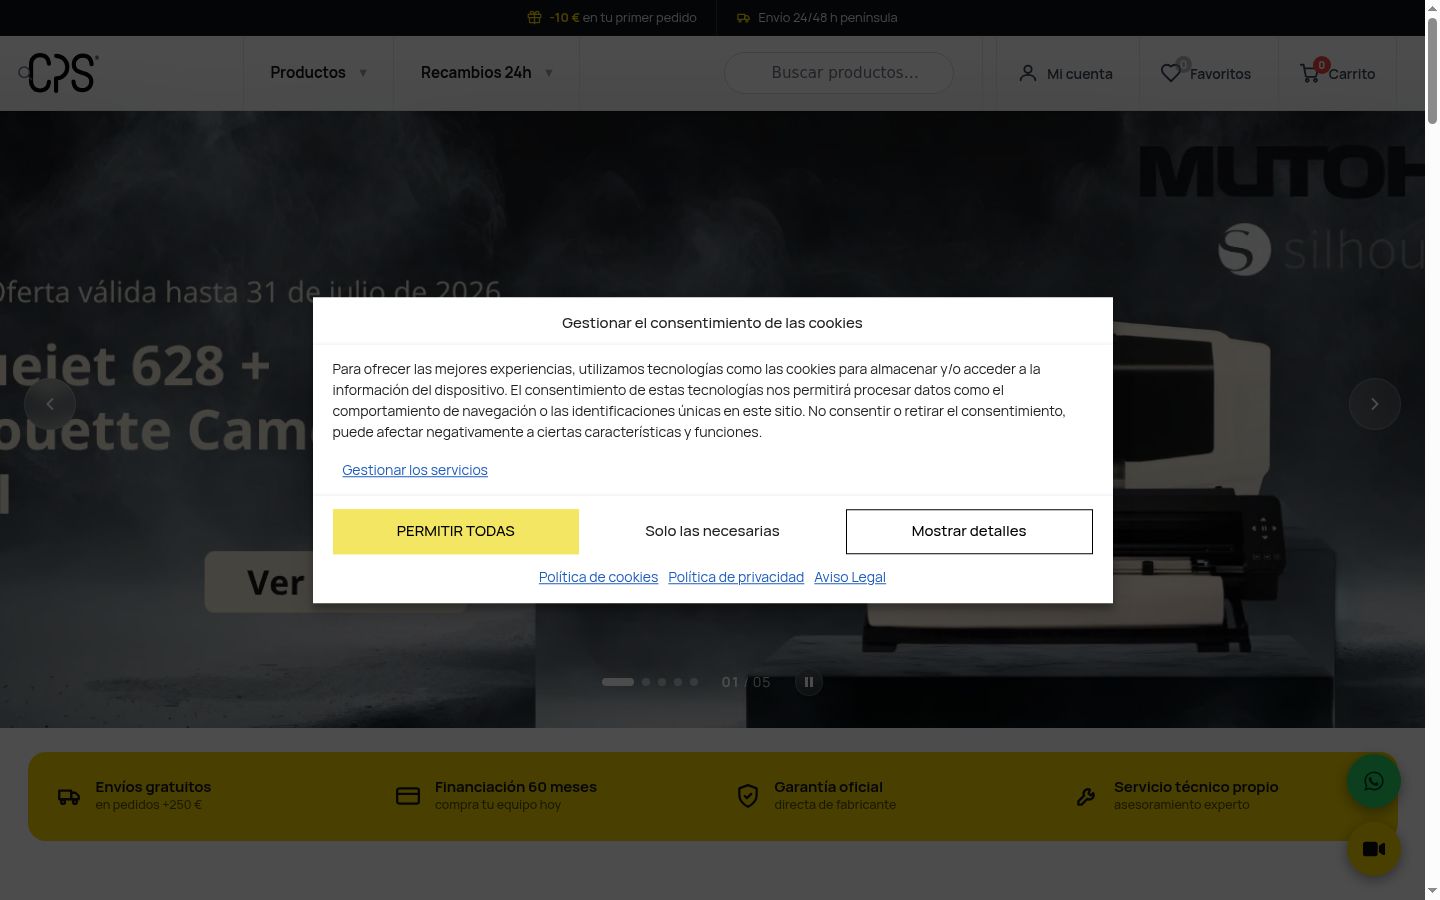Image resolution: width=1440 pixels, height=900 pixels.
Task: Click the Ver button on hero banner
Action: point(260,582)
